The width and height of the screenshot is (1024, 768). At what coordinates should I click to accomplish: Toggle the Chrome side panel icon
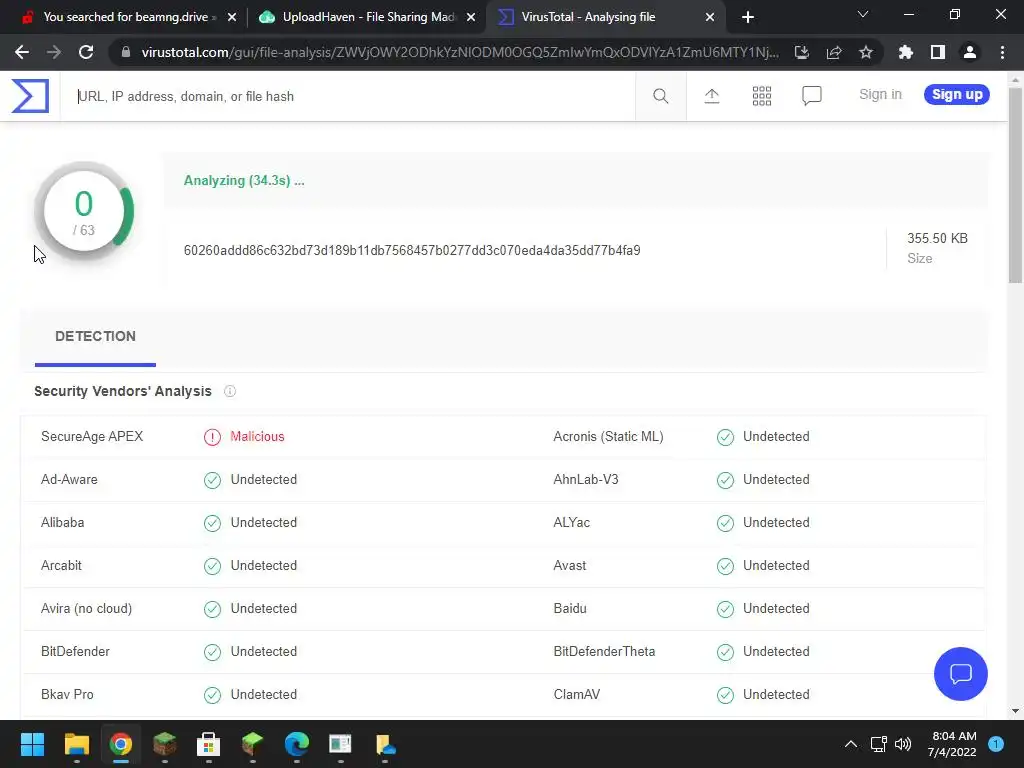(x=938, y=52)
